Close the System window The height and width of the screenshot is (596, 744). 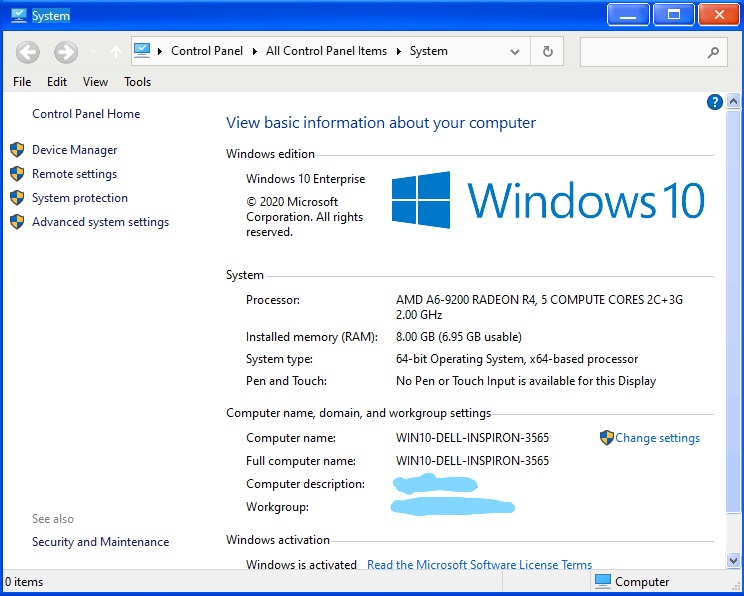[x=719, y=15]
